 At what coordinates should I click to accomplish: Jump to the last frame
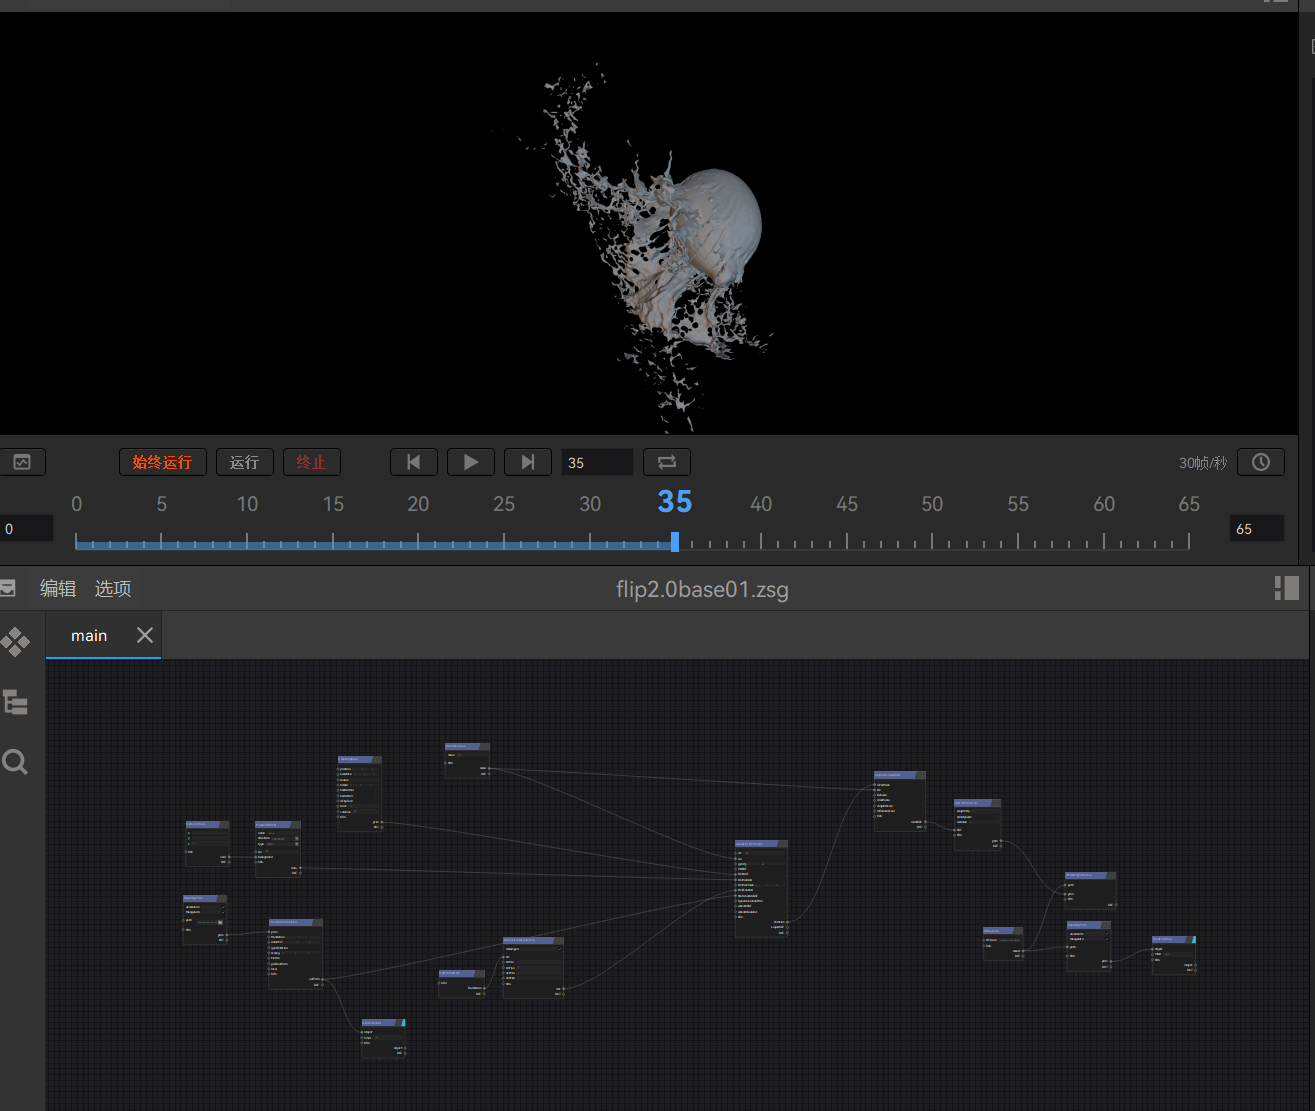527,462
